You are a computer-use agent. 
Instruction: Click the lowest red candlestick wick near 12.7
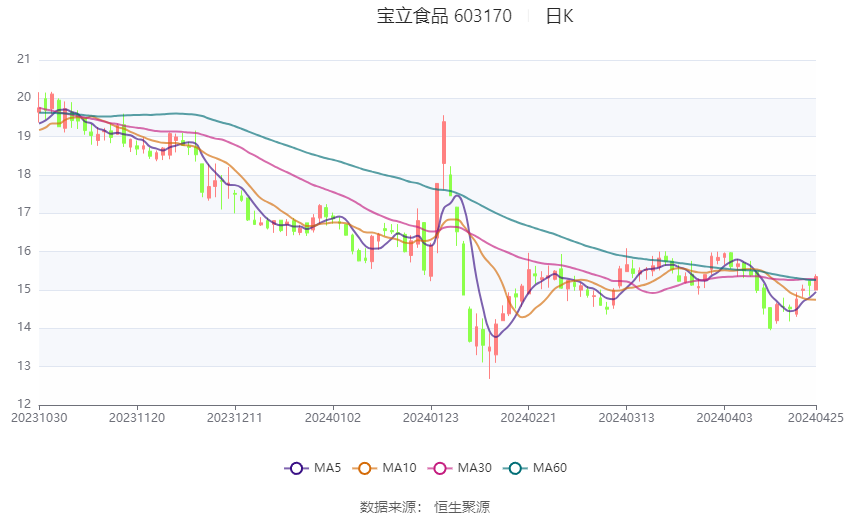[x=490, y=358]
